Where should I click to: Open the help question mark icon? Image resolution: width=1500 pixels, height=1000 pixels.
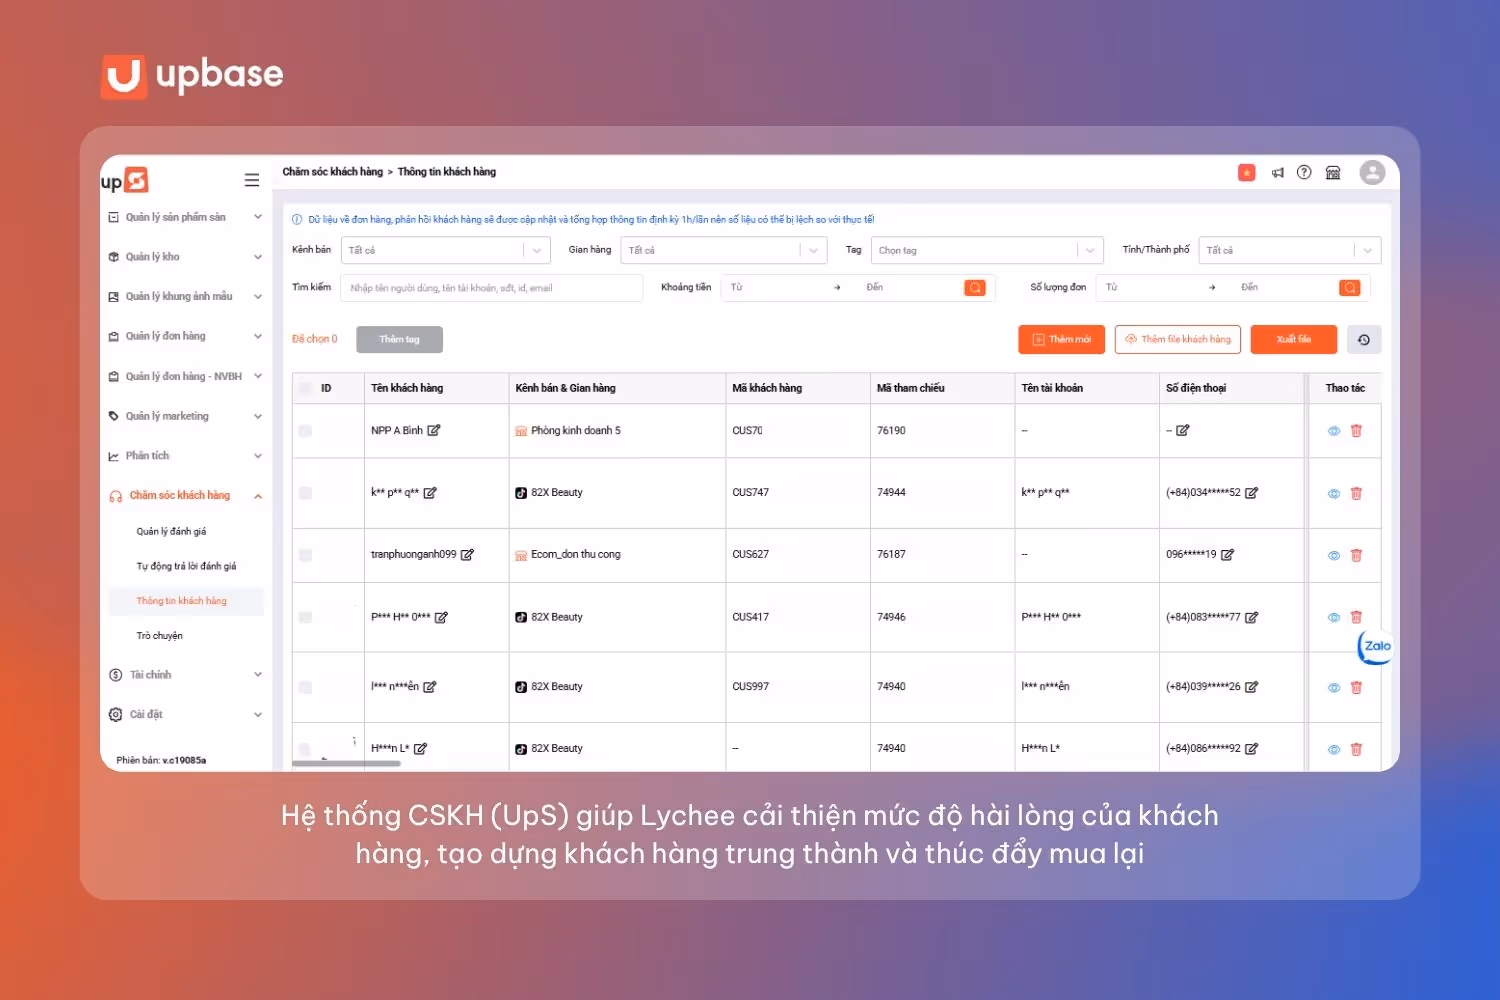(x=1304, y=172)
